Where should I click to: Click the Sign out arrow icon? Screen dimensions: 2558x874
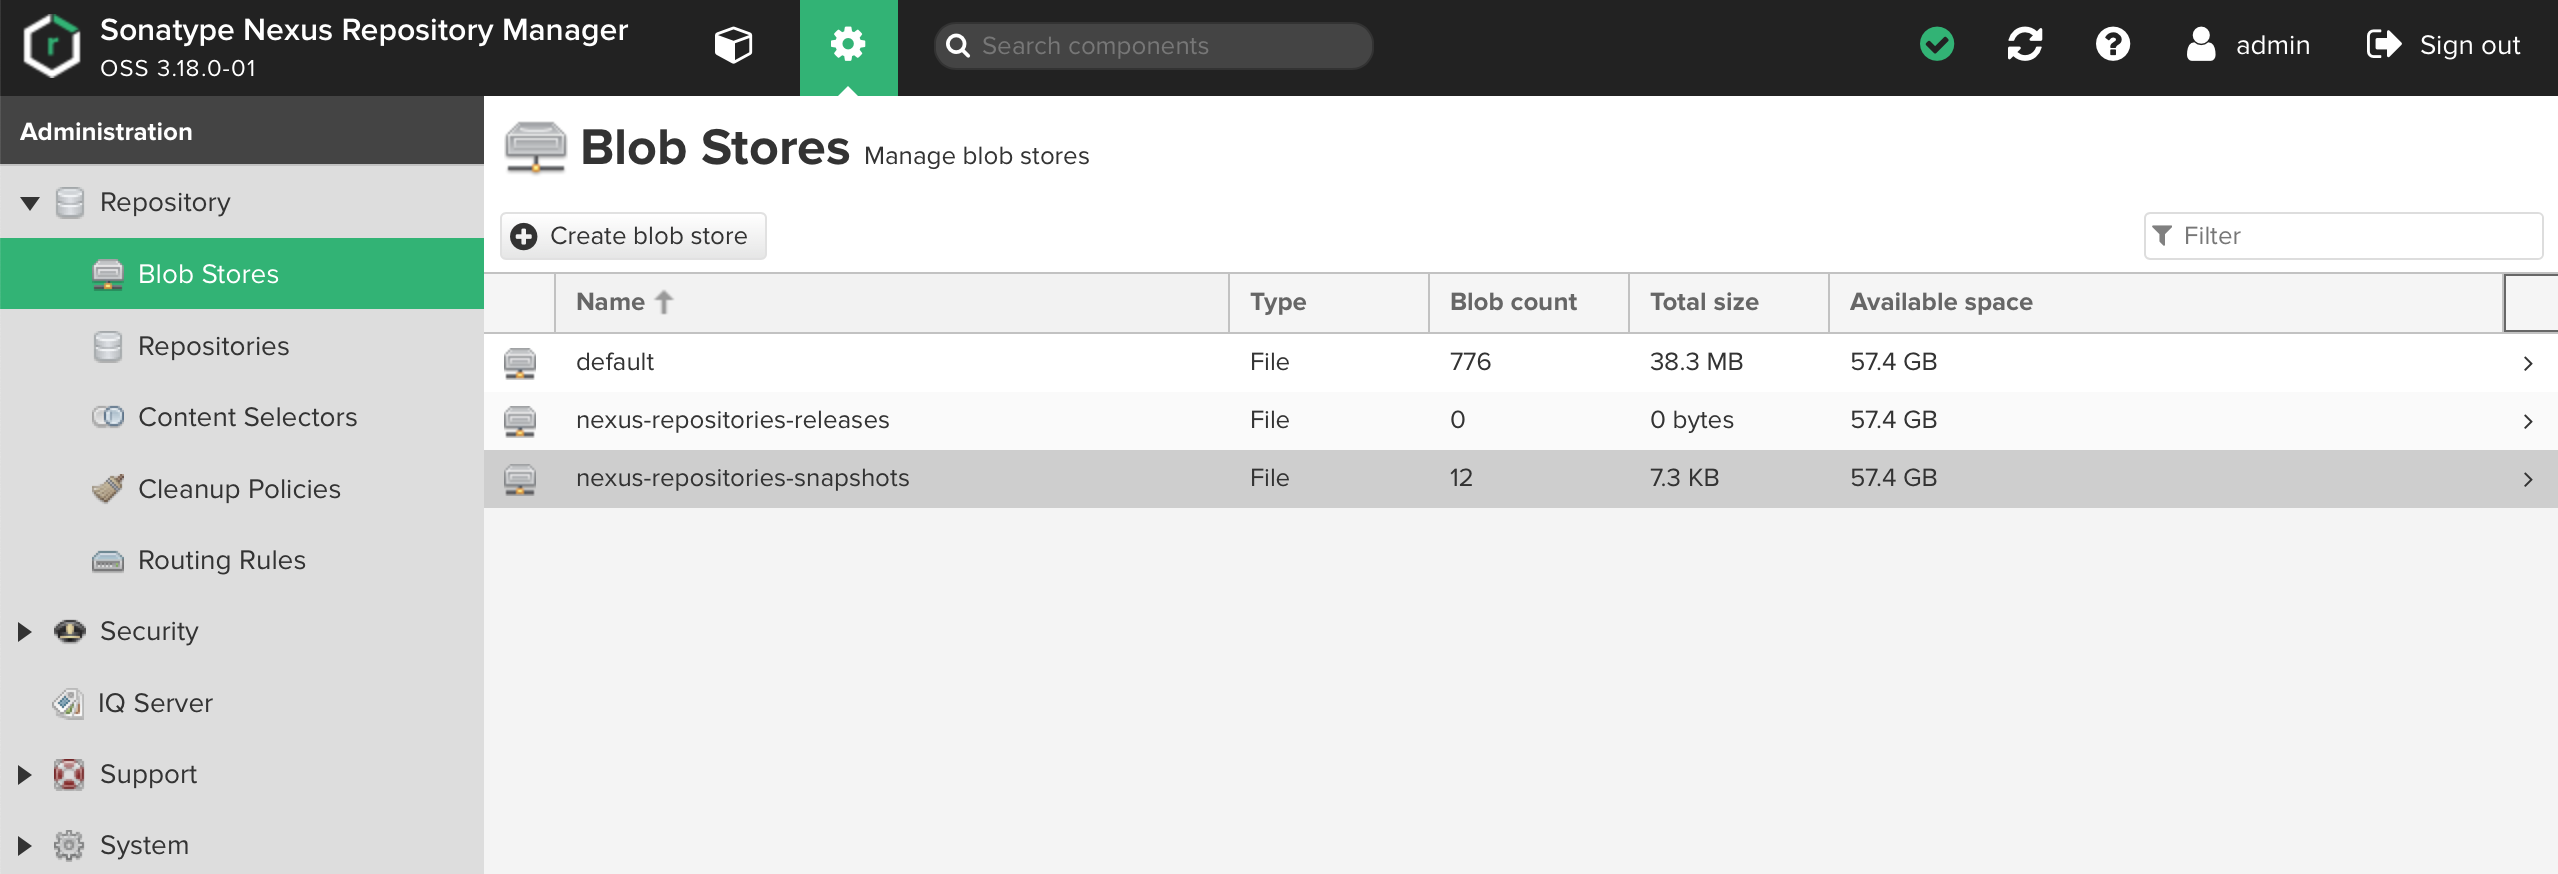2384,44
